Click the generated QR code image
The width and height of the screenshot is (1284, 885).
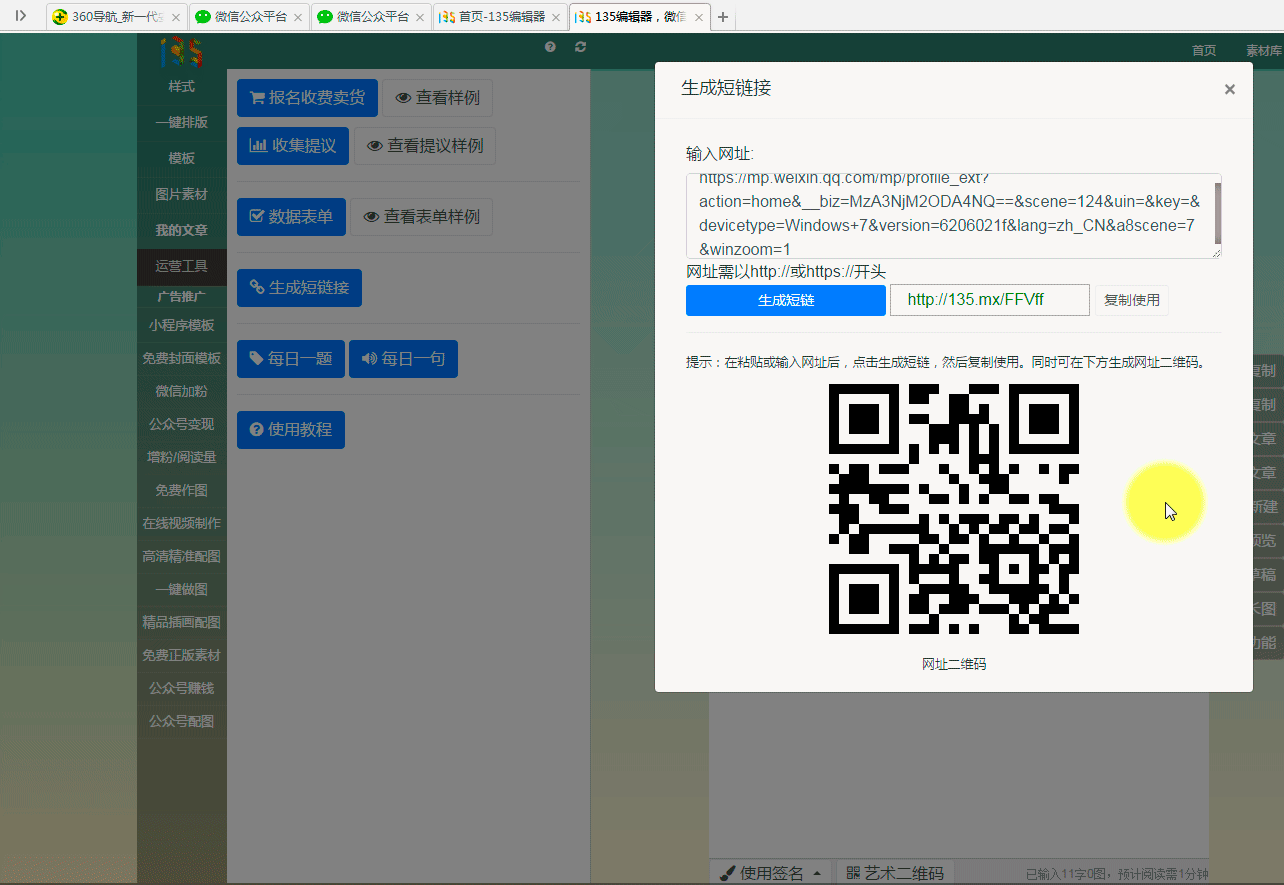pos(953,508)
